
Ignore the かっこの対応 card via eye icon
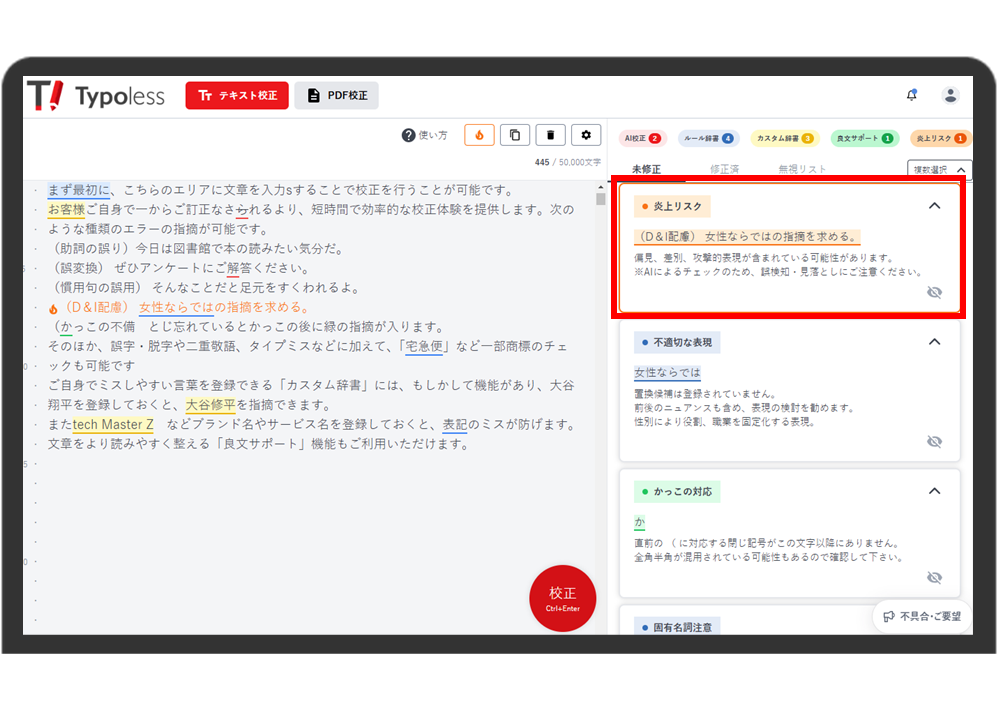(x=934, y=578)
